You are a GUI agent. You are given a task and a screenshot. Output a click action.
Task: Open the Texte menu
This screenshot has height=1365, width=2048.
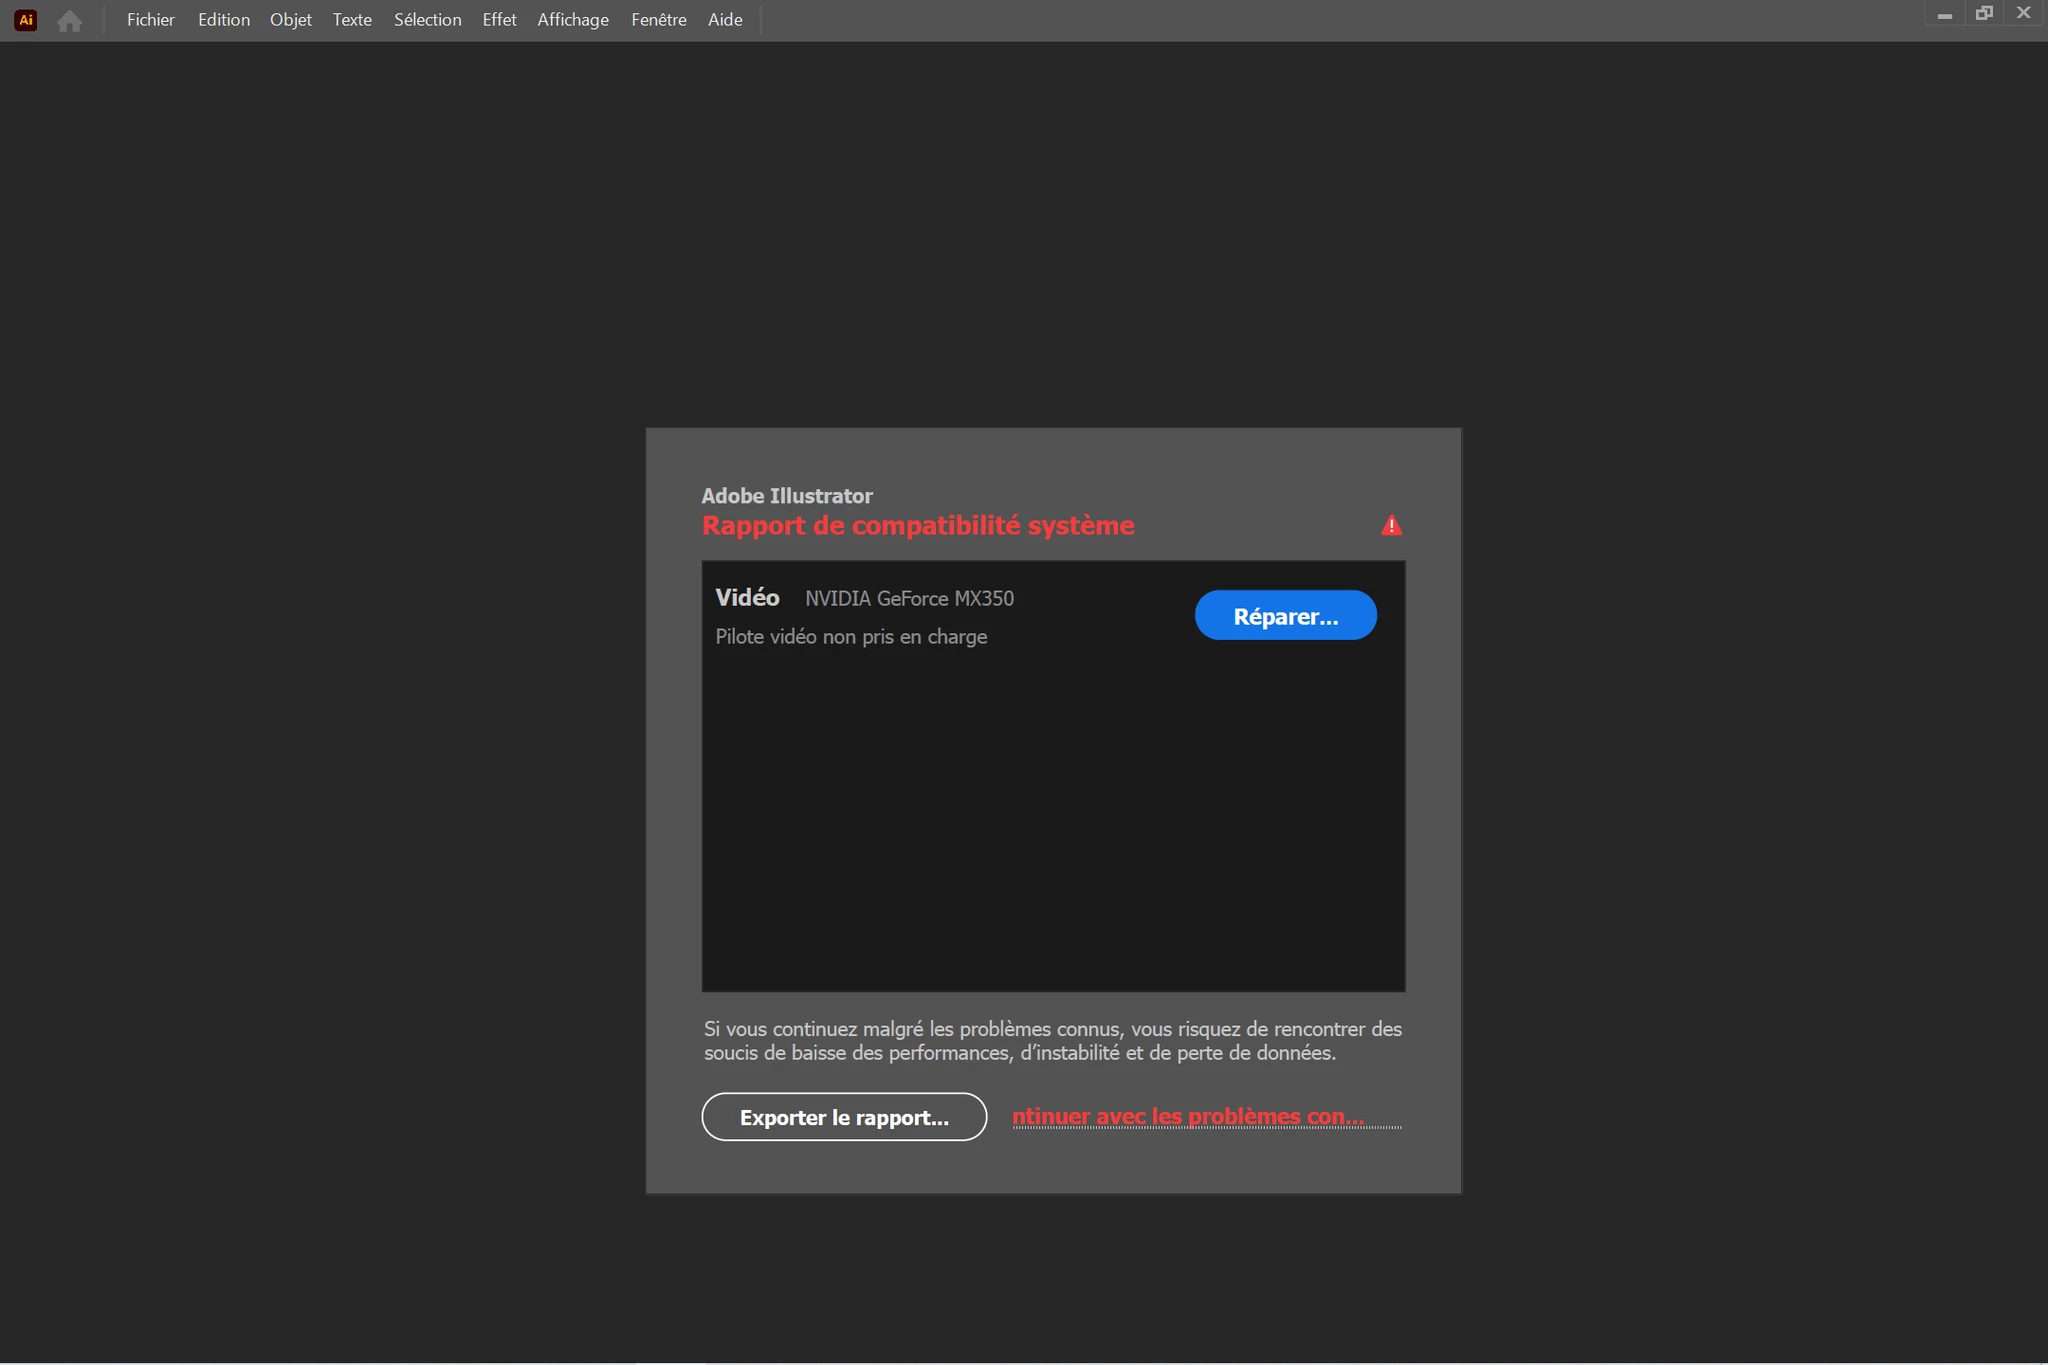point(352,20)
